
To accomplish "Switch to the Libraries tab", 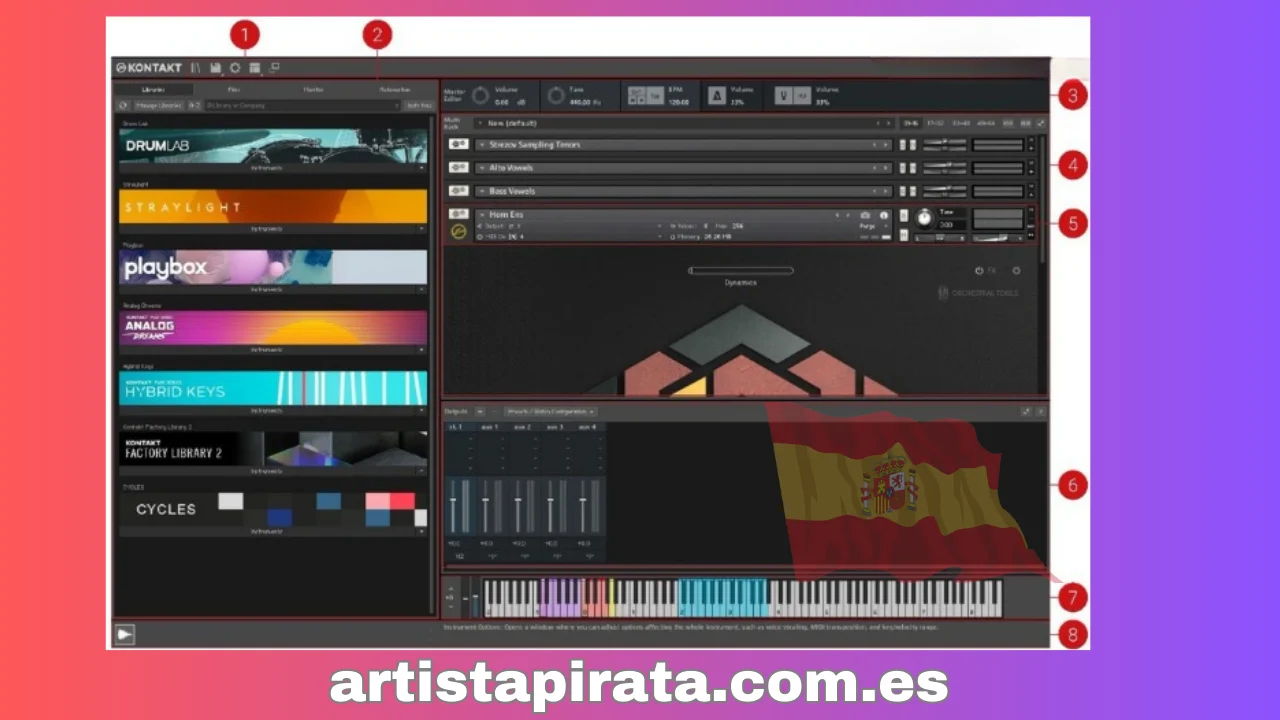I will click(153, 89).
